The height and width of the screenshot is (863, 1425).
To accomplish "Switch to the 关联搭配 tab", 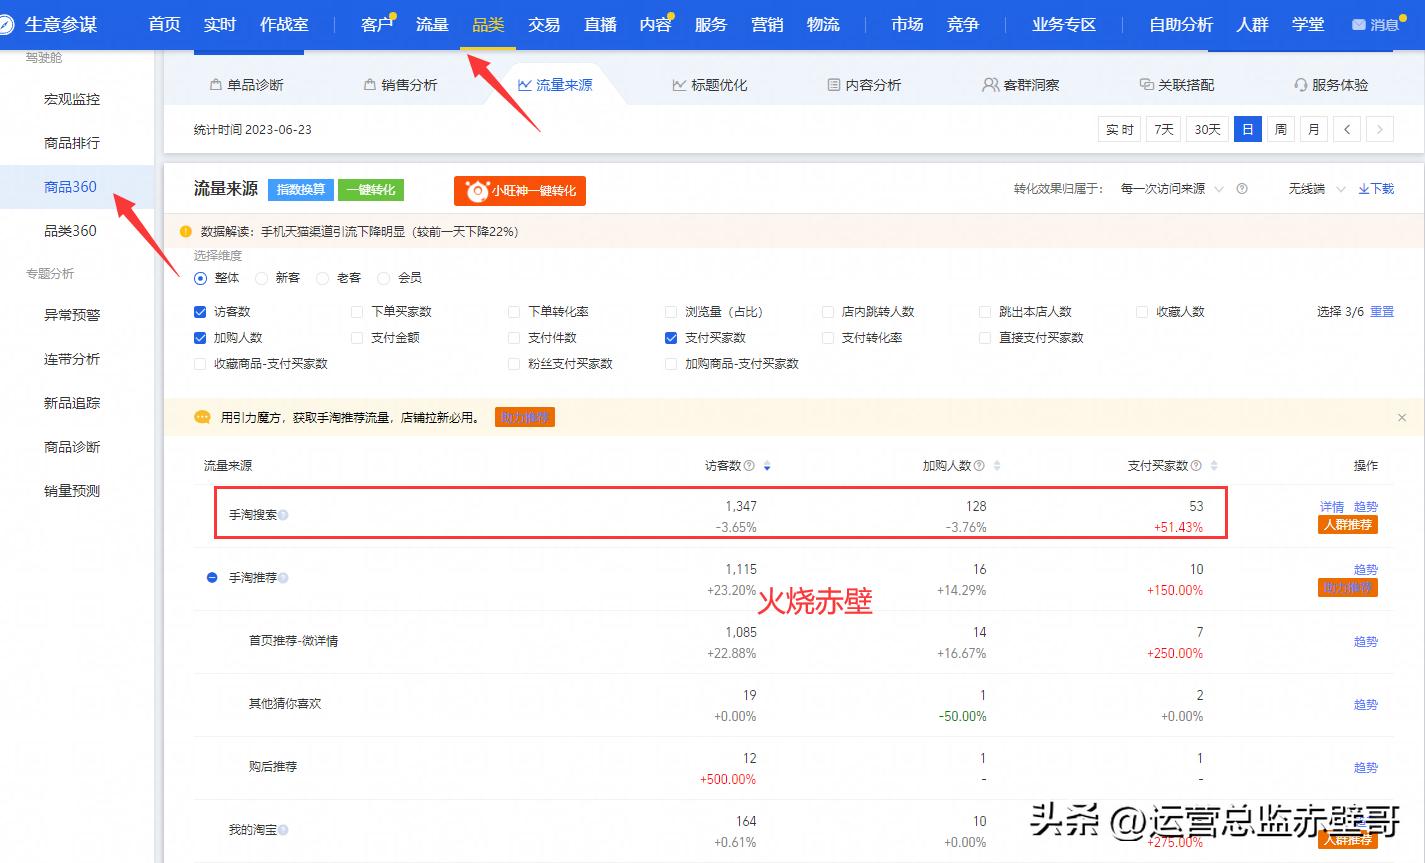I will pyautogui.click(x=1177, y=85).
